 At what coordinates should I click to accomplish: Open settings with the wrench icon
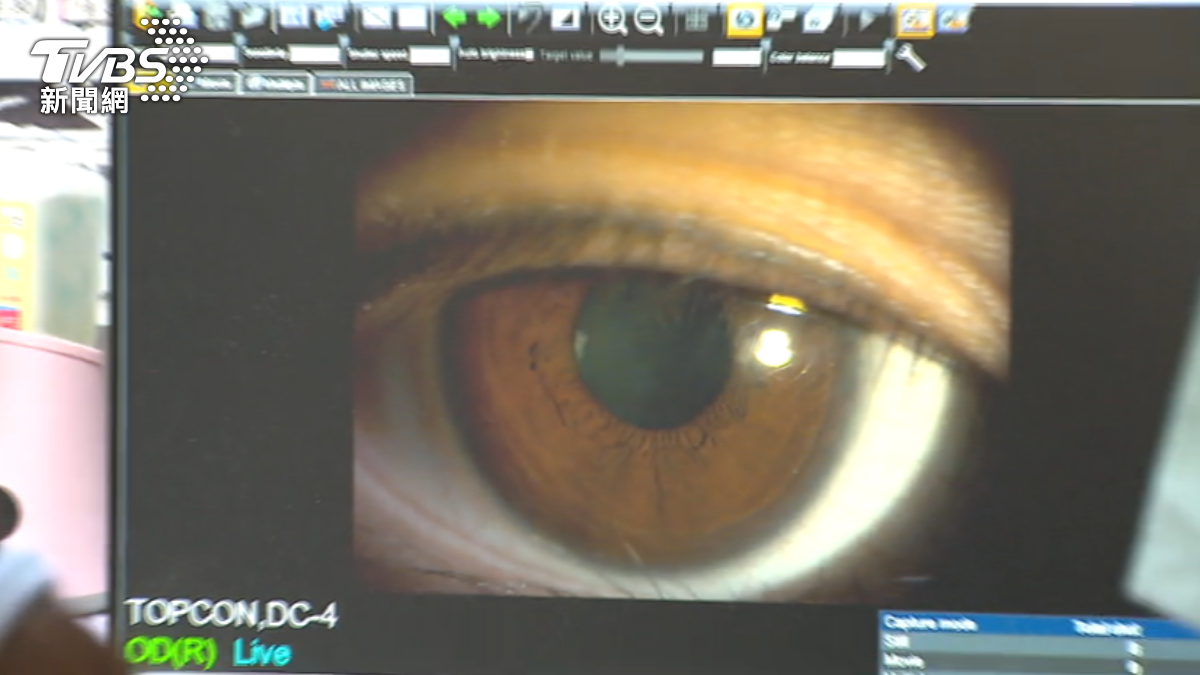coord(910,58)
